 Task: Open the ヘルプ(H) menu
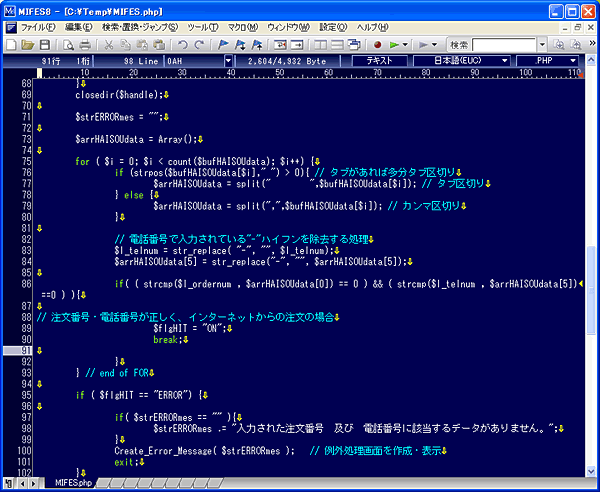pyautogui.click(x=373, y=28)
